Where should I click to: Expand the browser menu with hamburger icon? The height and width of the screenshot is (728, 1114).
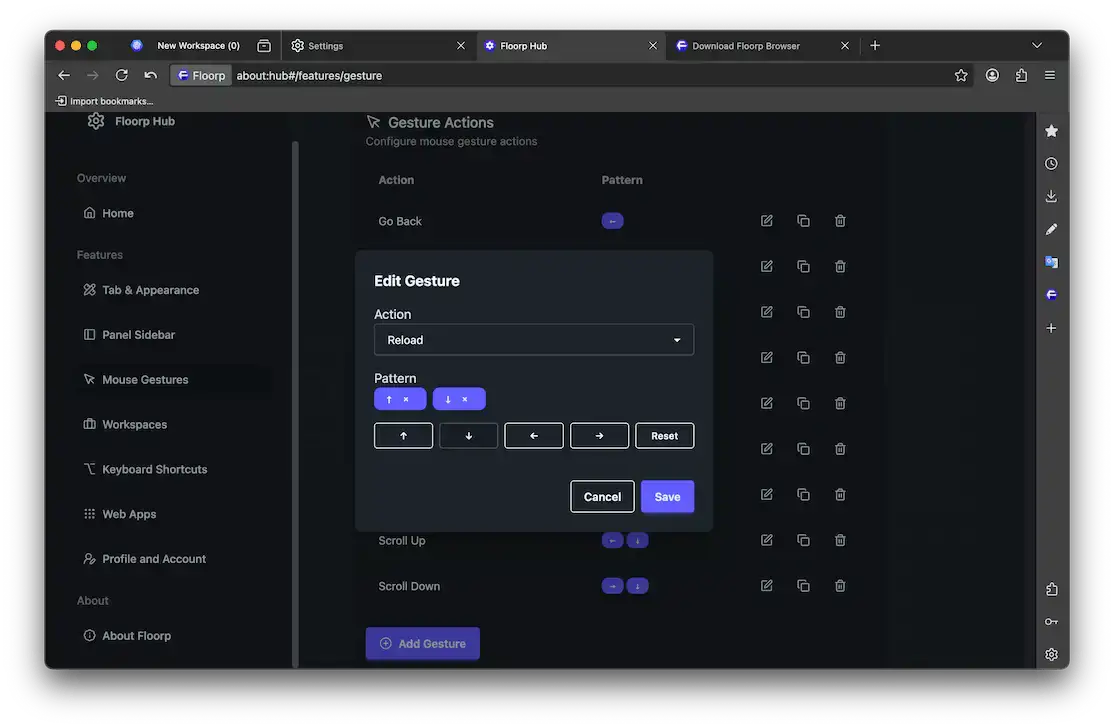click(1049, 75)
